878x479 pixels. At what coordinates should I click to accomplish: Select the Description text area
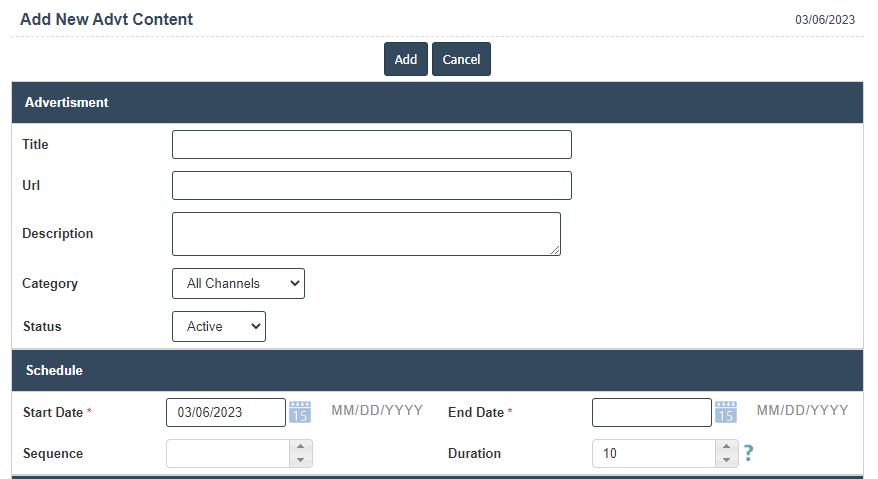pos(366,234)
